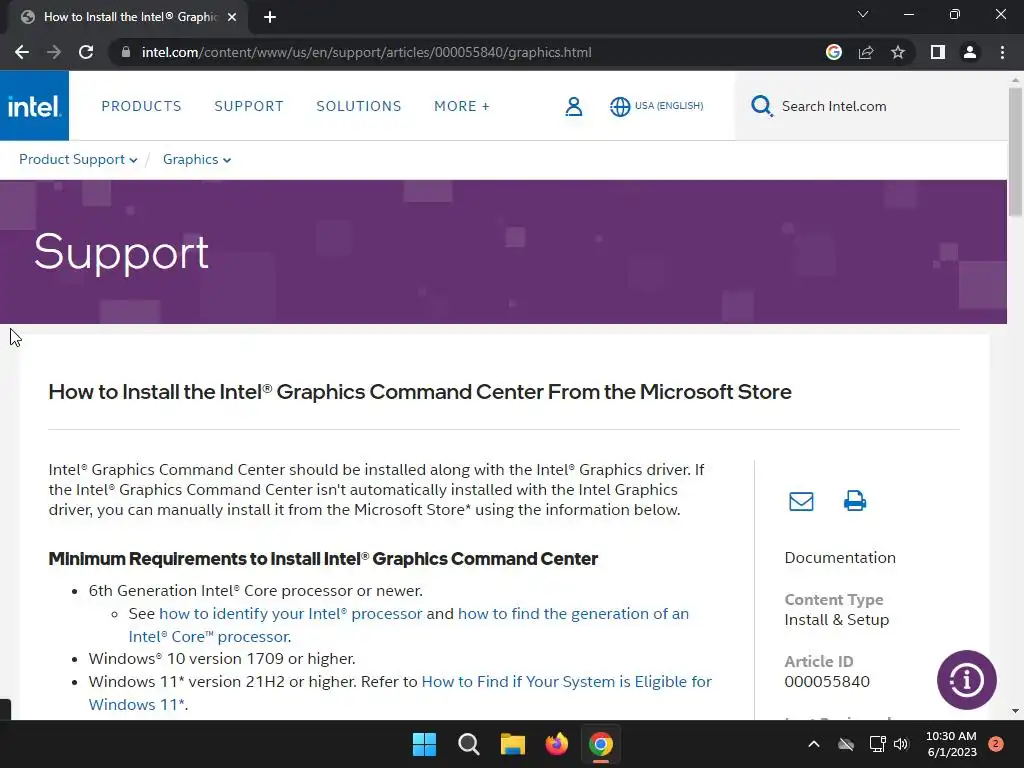Show hidden system tray icons
The image size is (1024, 768).
[x=814, y=744]
